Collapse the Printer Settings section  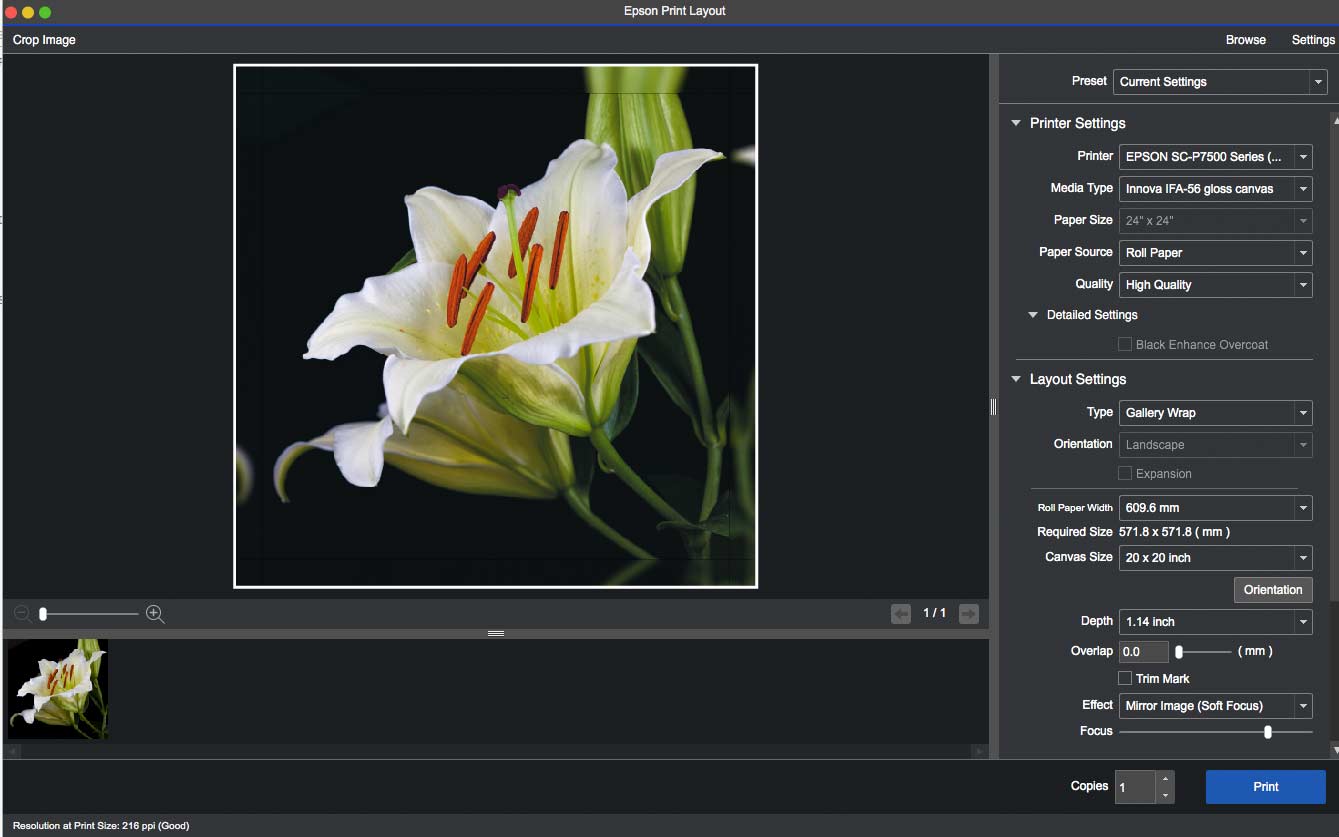click(1016, 123)
